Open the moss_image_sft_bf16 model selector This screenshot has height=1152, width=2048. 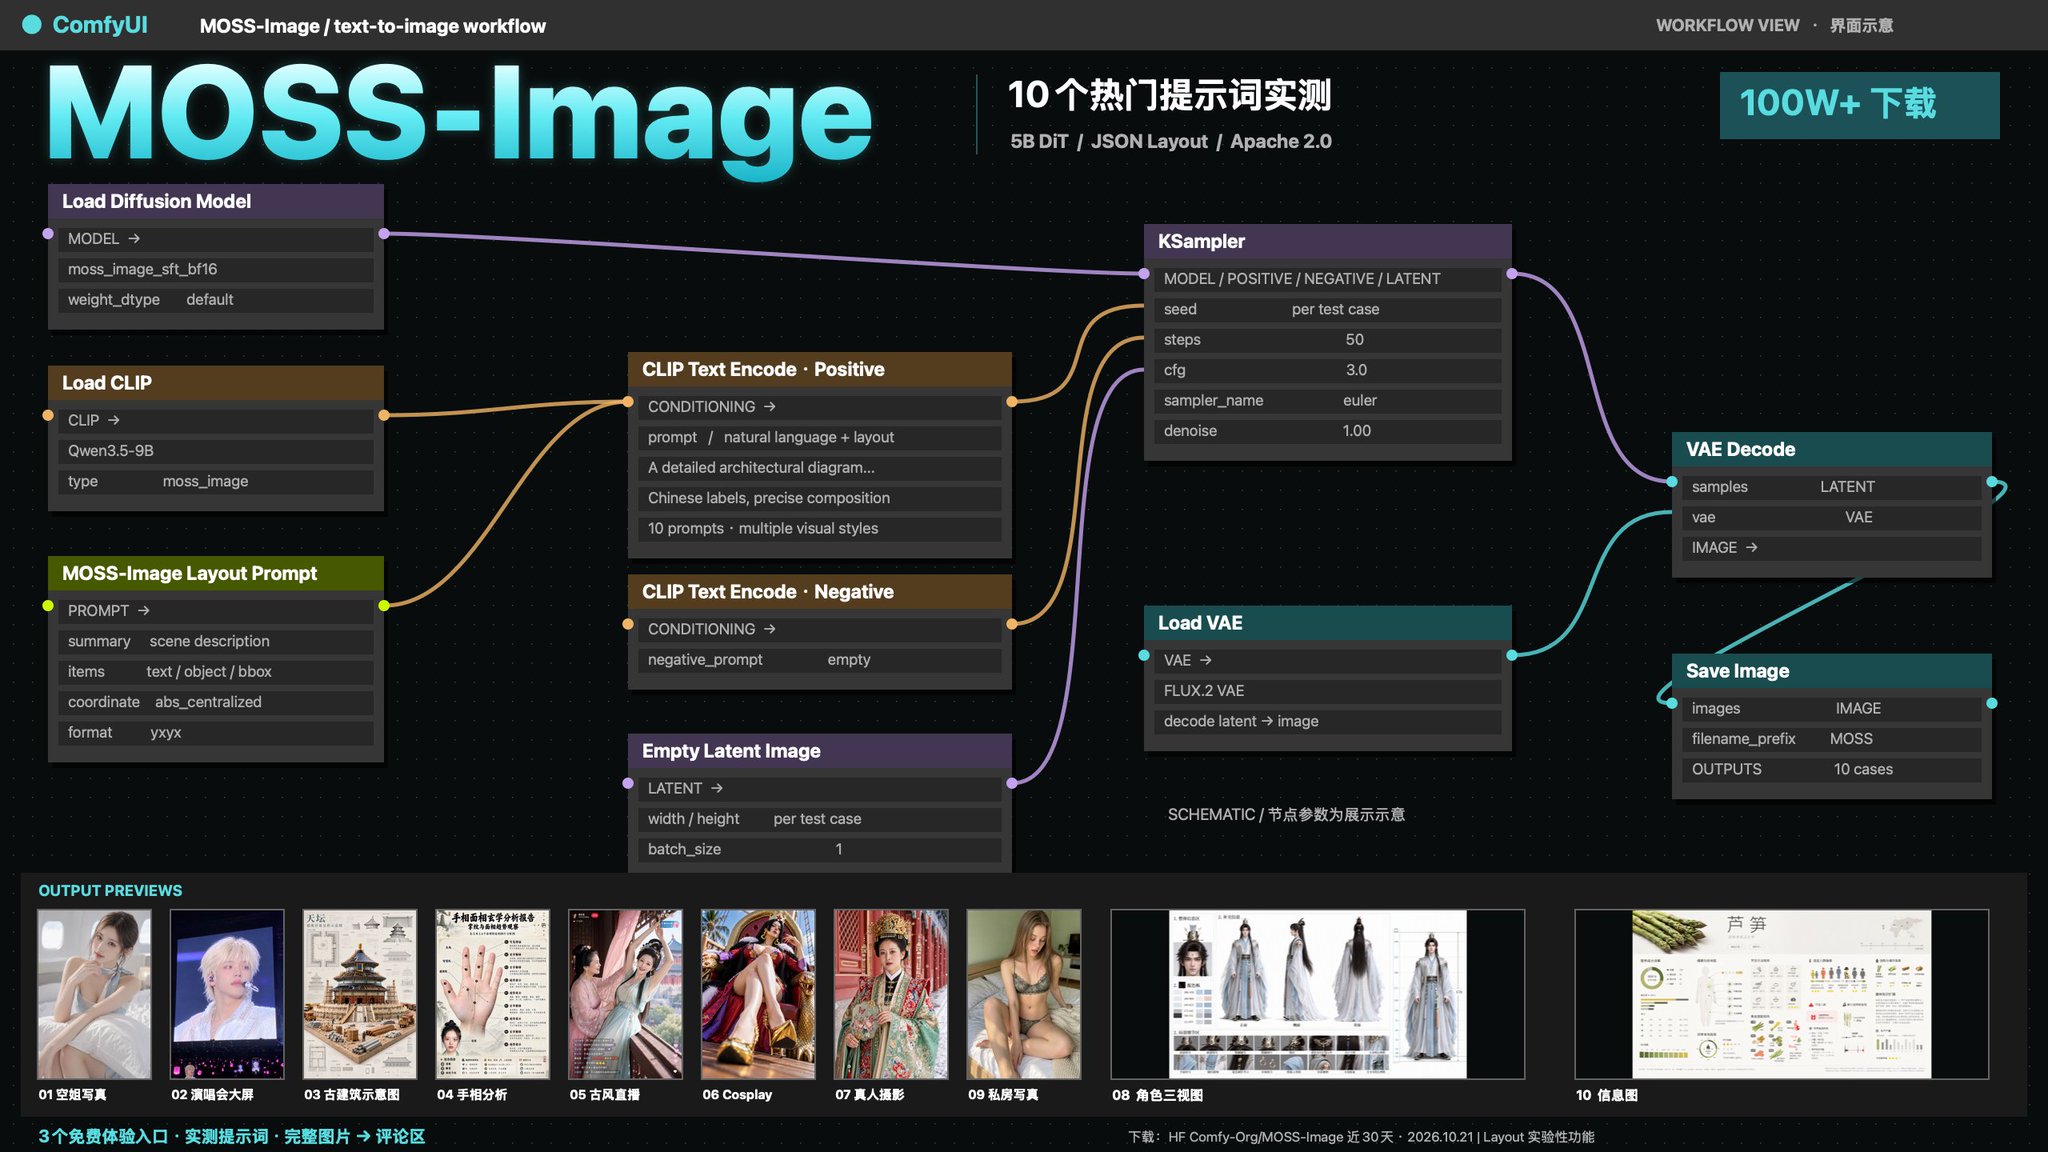[216, 269]
